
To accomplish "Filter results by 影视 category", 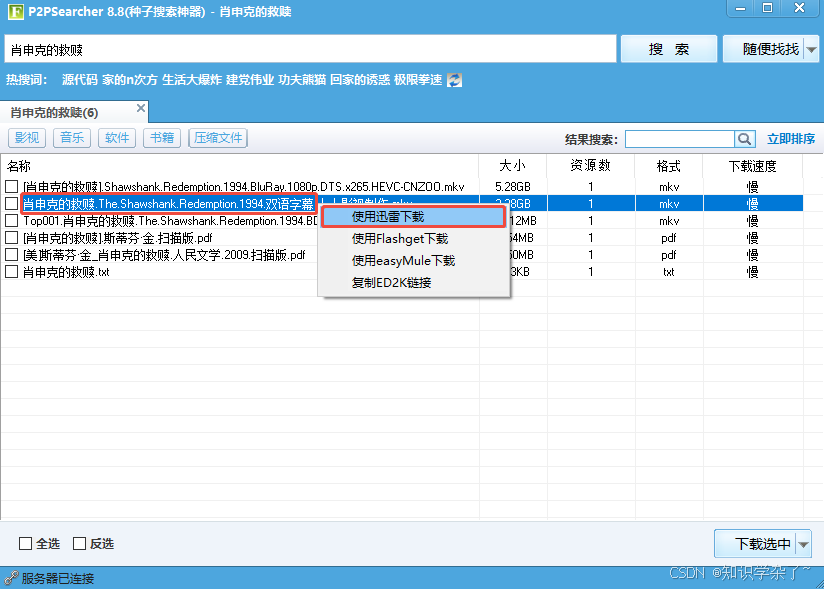I will pyautogui.click(x=27, y=138).
